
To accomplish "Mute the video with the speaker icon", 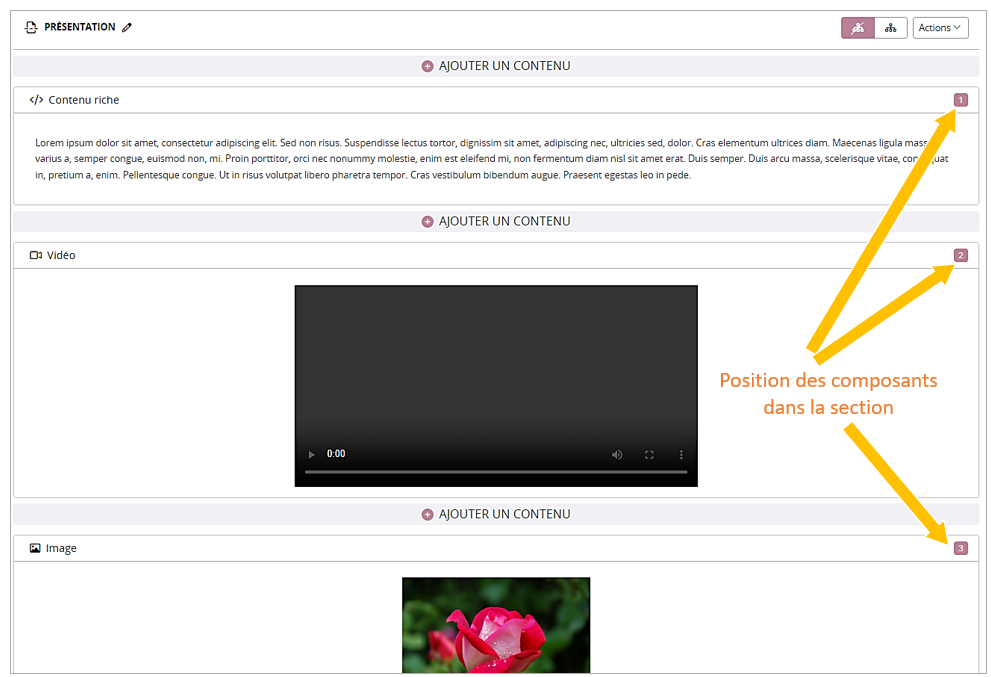I will [x=617, y=455].
